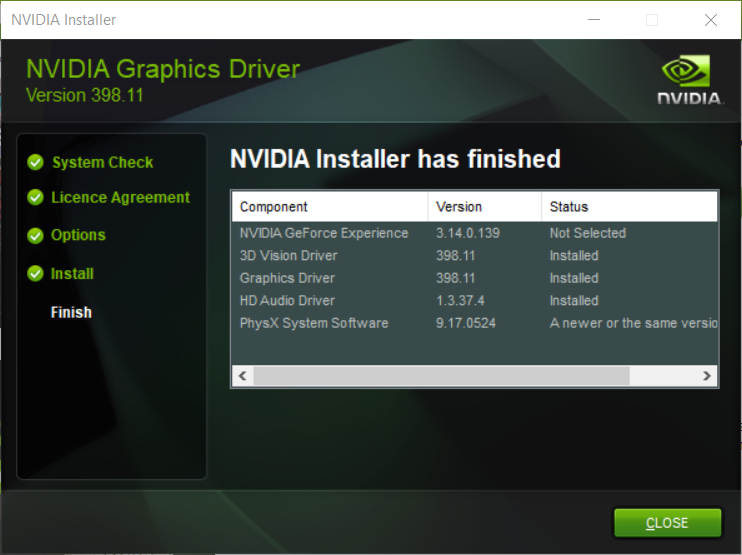Click the green check icon beside Options
742x555 pixels.
click(x=35, y=235)
